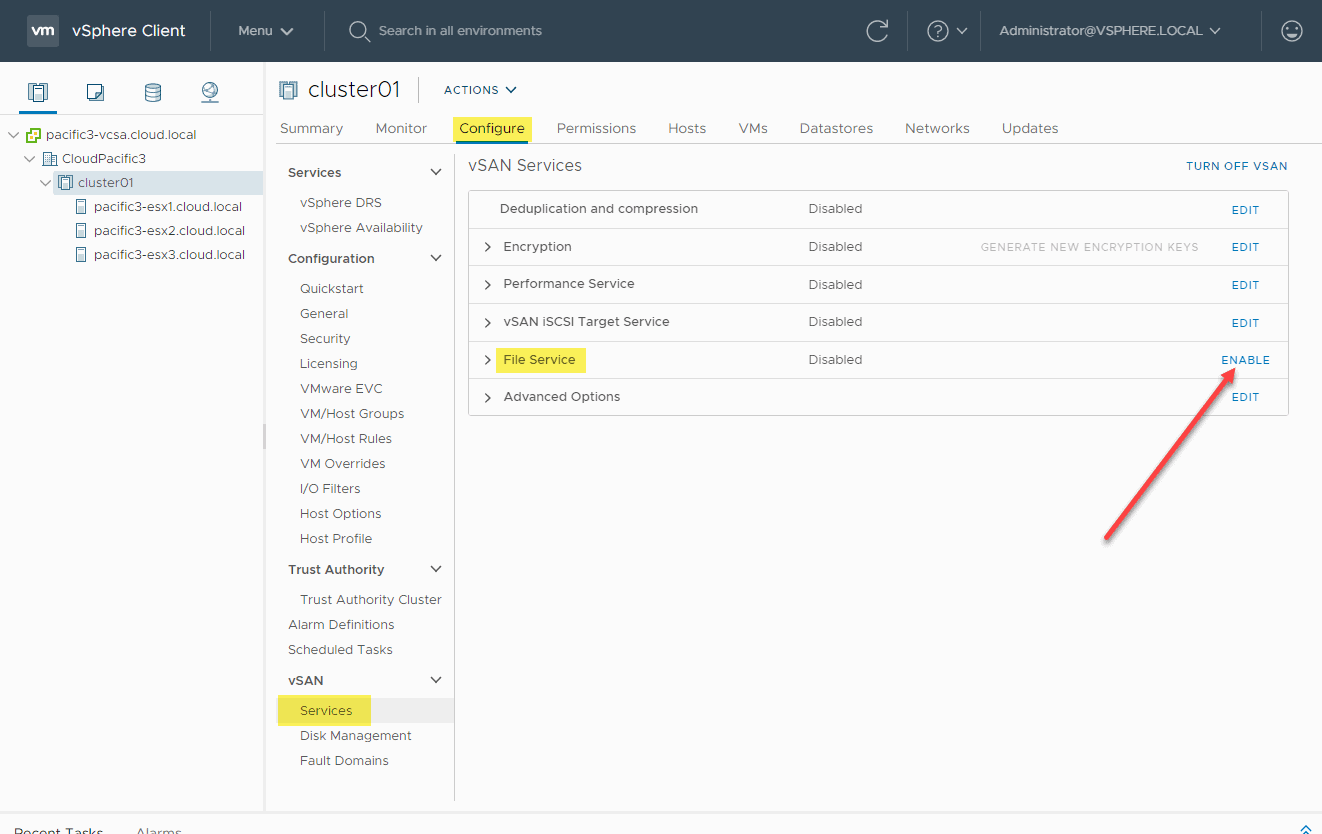This screenshot has height=834, width=1322.
Task: Edit the Performance Service
Action: 1245,285
